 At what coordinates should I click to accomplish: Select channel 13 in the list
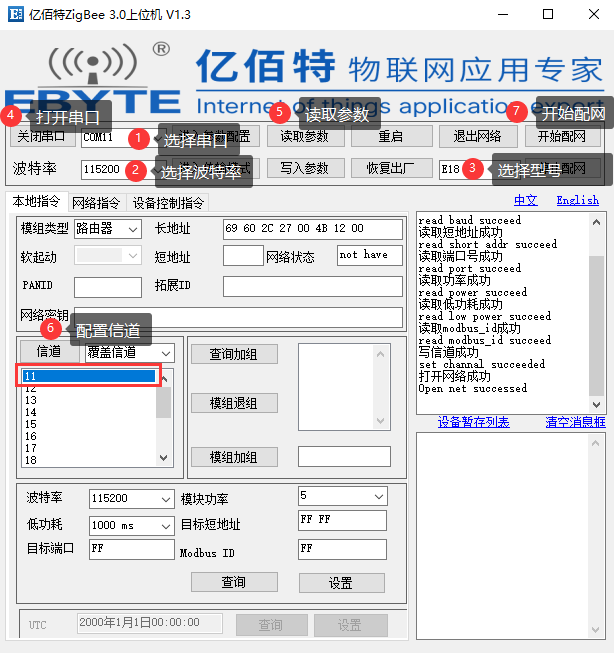[89, 400]
